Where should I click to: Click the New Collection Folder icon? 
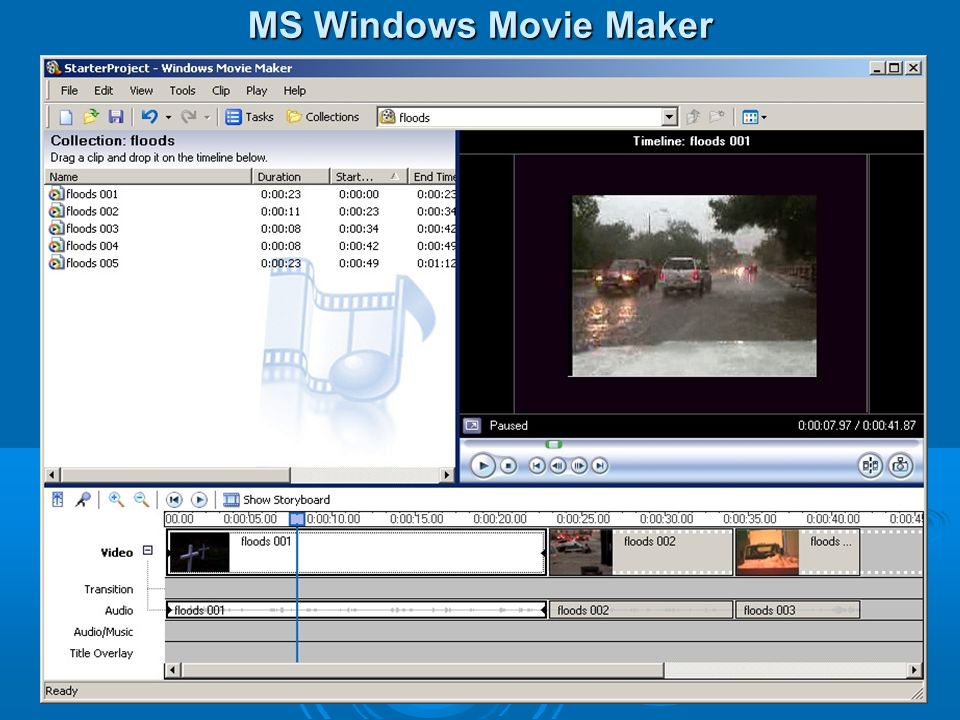tap(716, 116)
